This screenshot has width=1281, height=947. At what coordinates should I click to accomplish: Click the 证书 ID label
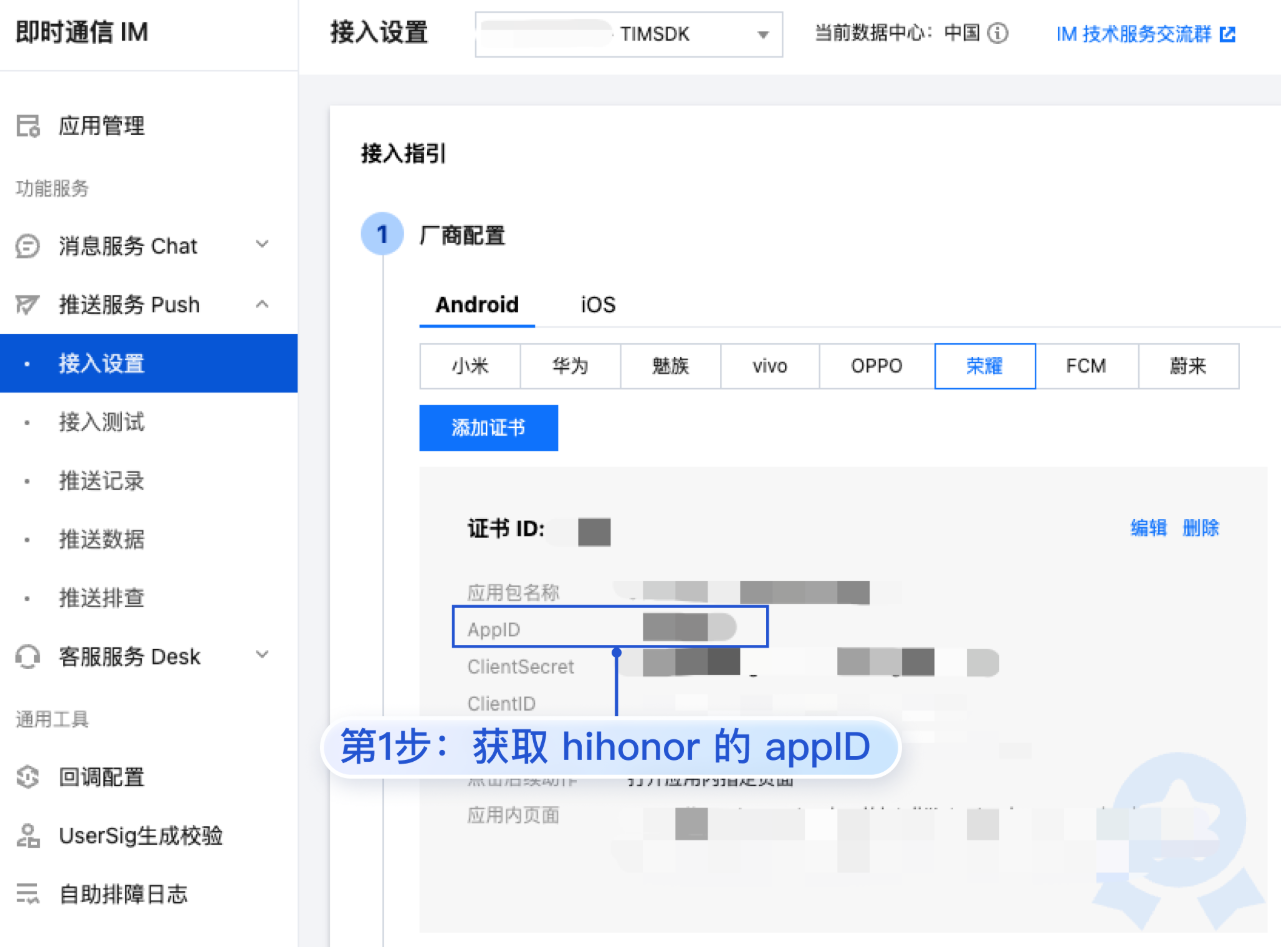[x=506, y=529]
